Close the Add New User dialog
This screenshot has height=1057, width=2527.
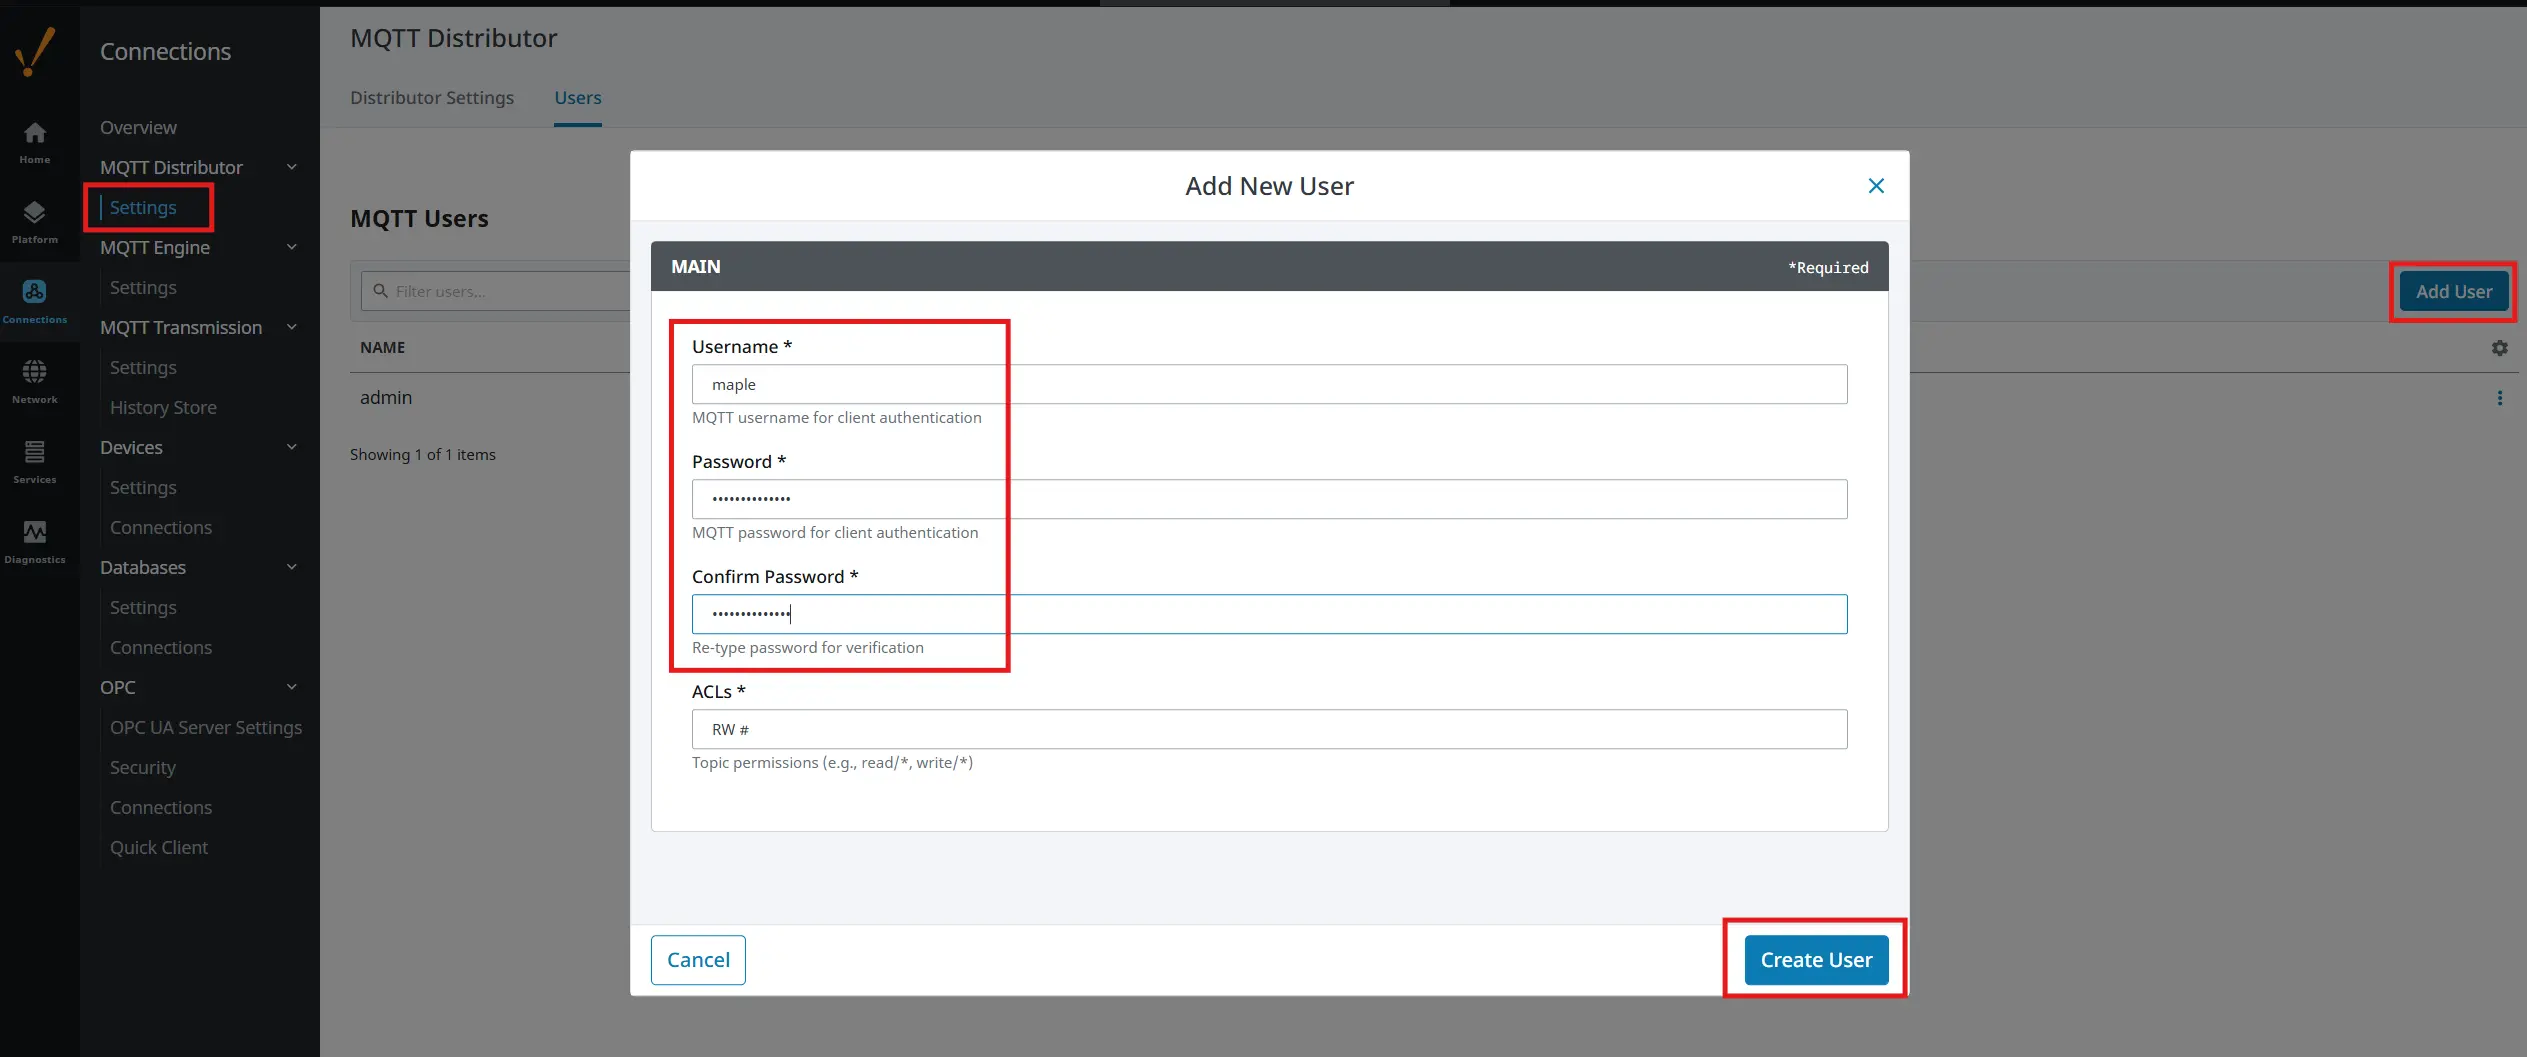pos(1875,185)
